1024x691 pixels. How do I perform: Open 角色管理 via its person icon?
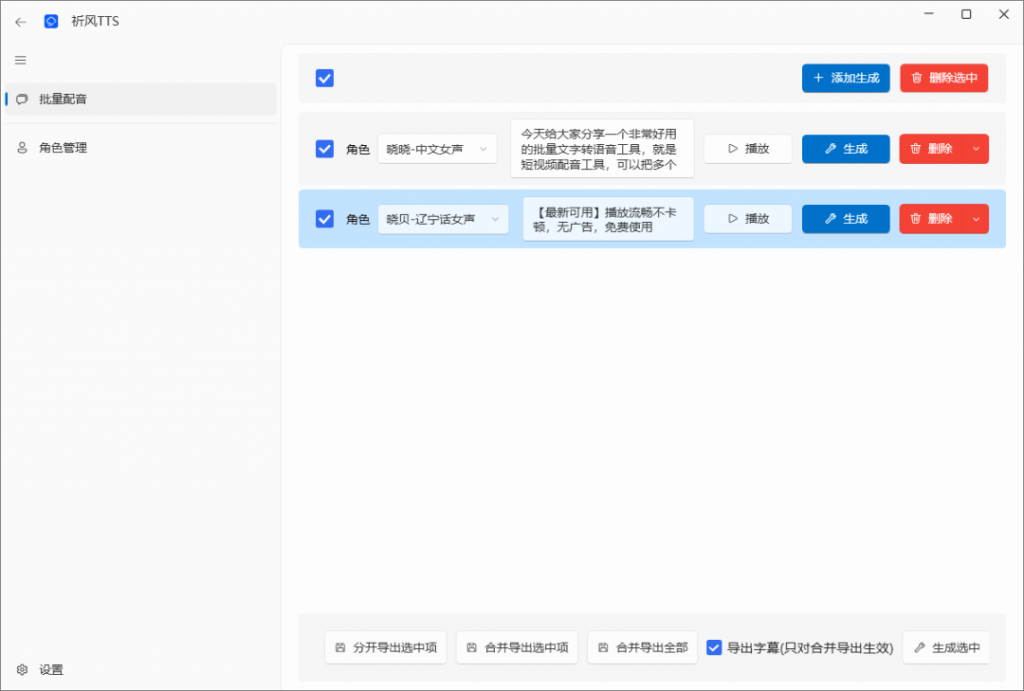point(22,147)
